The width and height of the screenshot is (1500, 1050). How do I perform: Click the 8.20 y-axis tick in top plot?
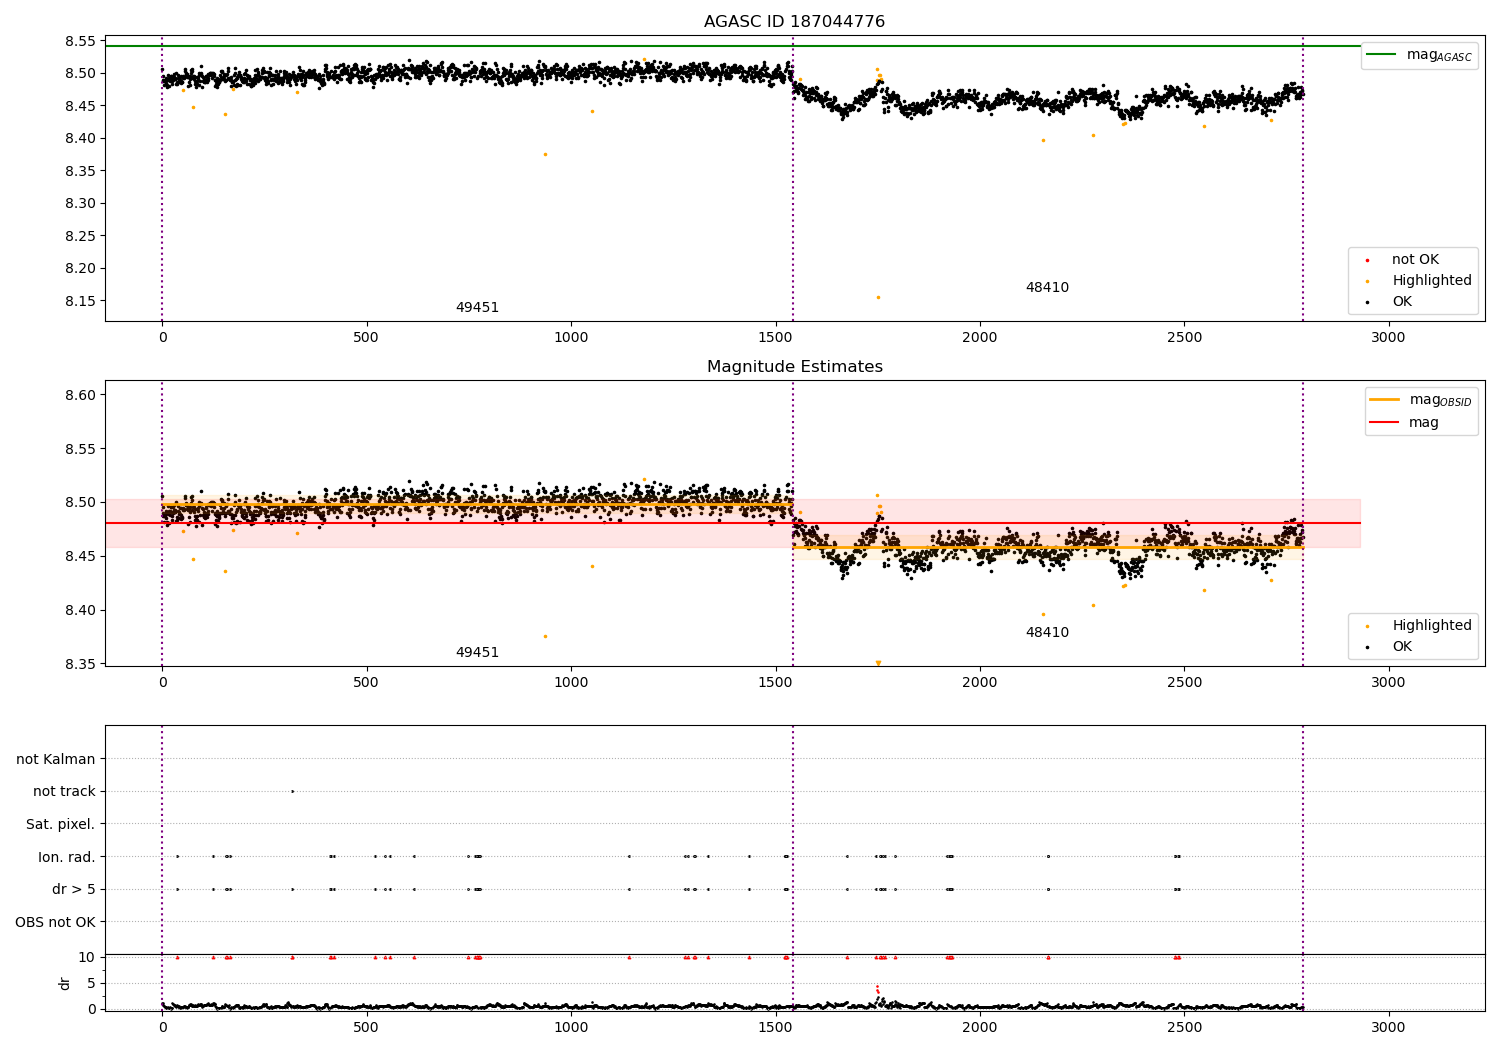(81, 268)
